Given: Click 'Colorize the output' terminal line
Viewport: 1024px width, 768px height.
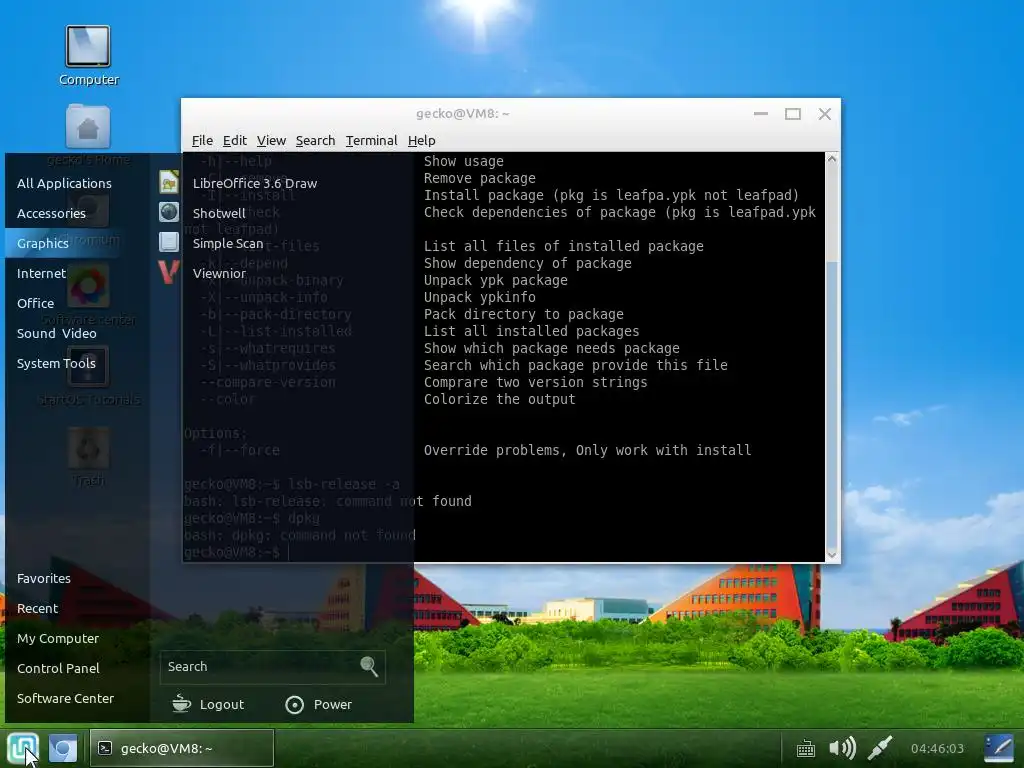Looking at the screenshot, I should 500,399.
